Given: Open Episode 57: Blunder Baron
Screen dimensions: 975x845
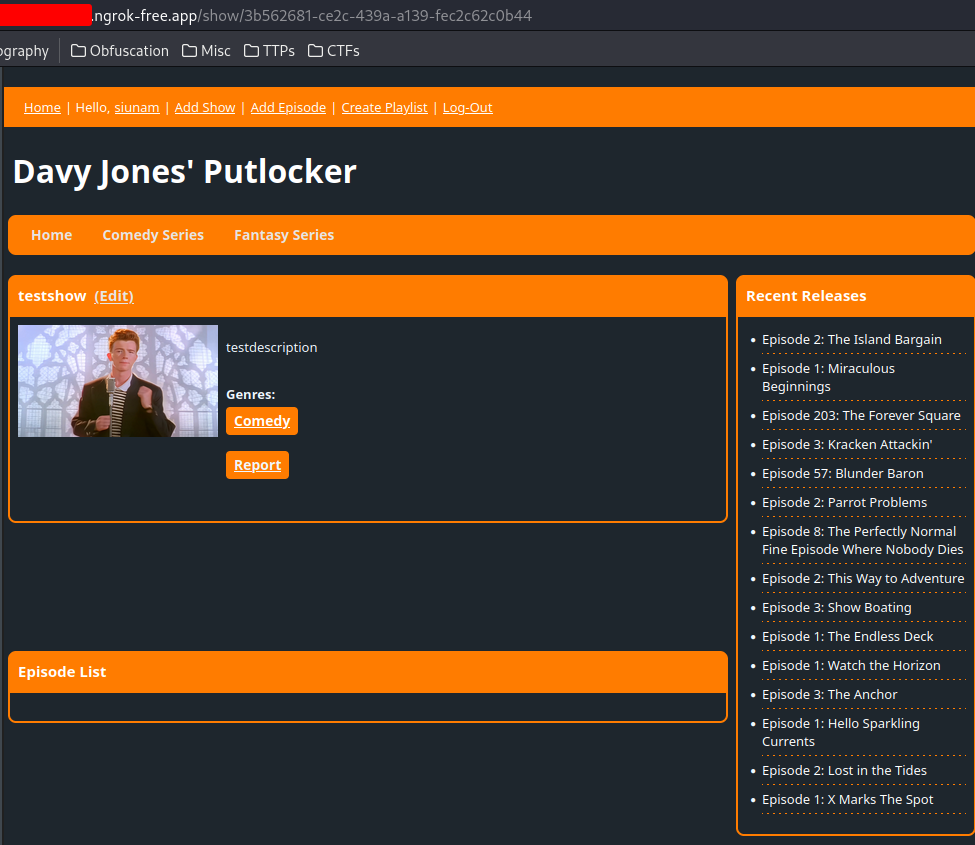Looking at the screenshot, I should coord(843,474).
